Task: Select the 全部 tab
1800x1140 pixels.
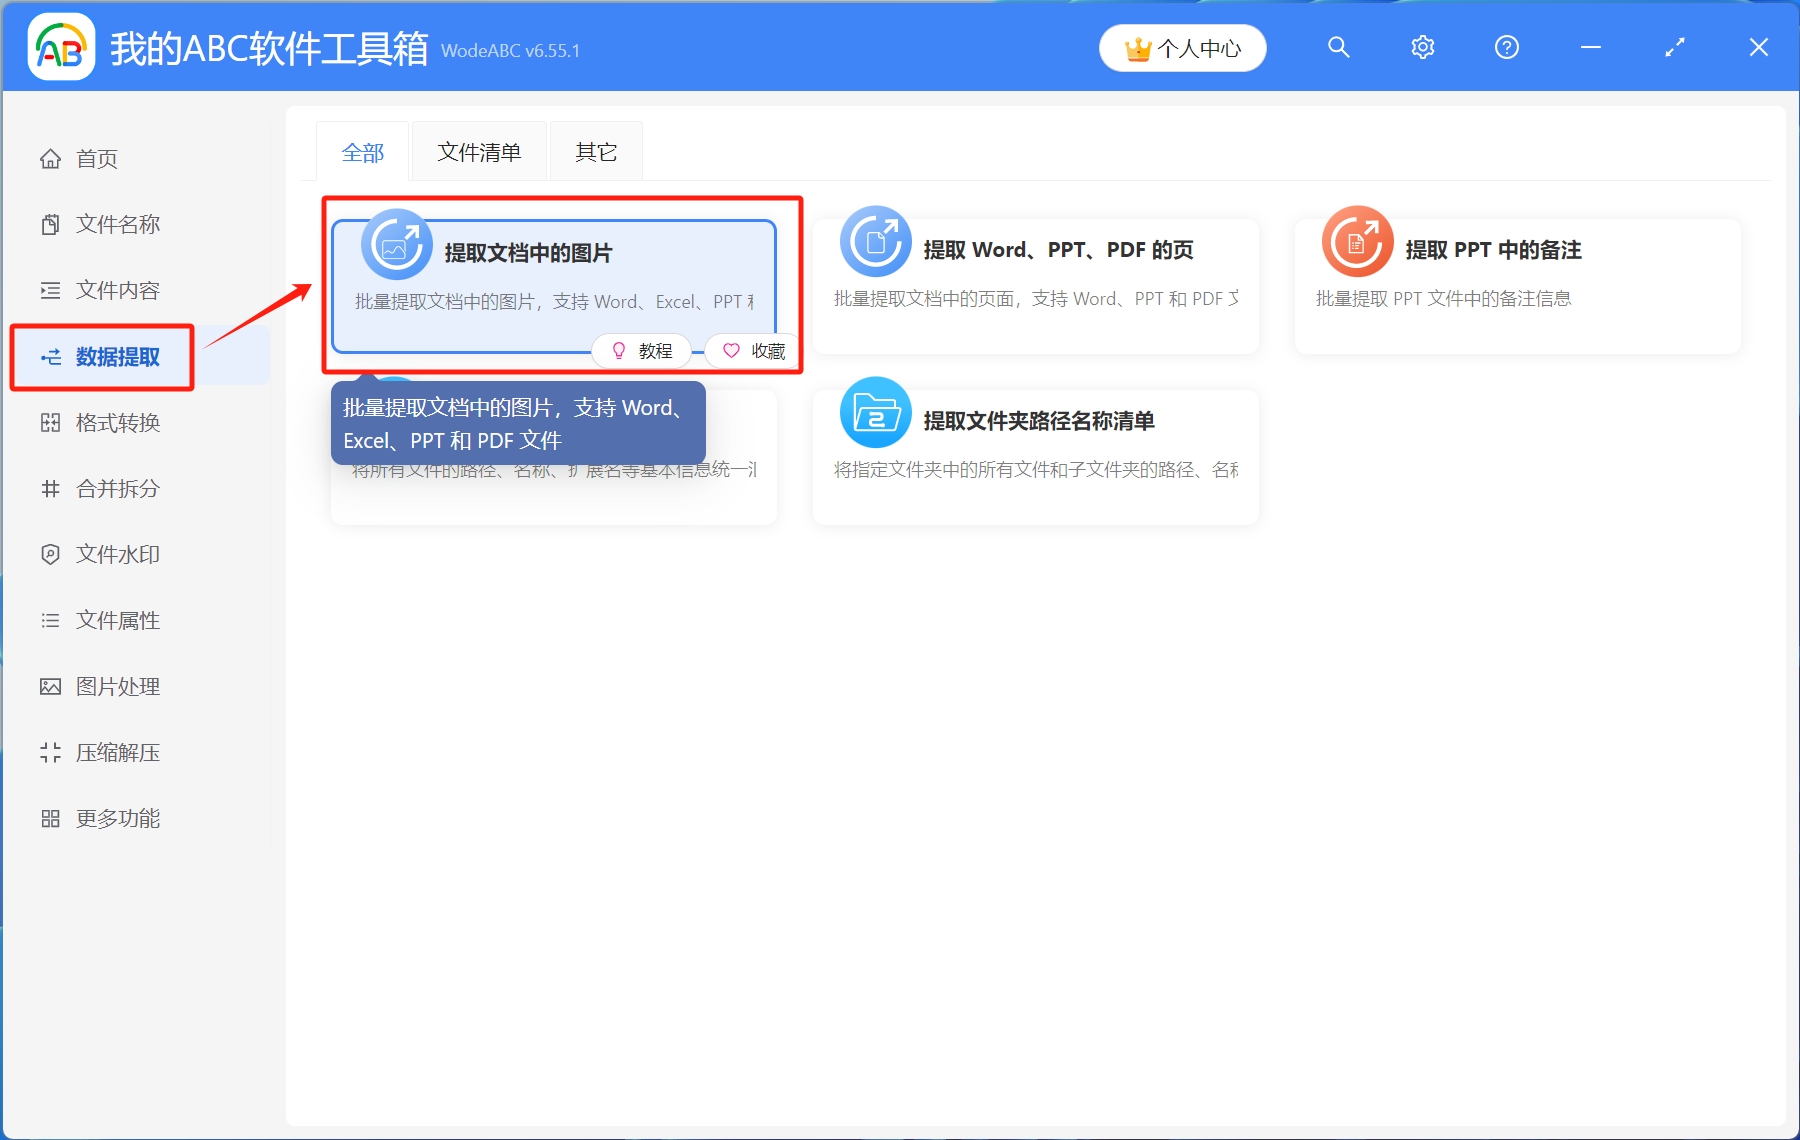Action: coord(362,151)
